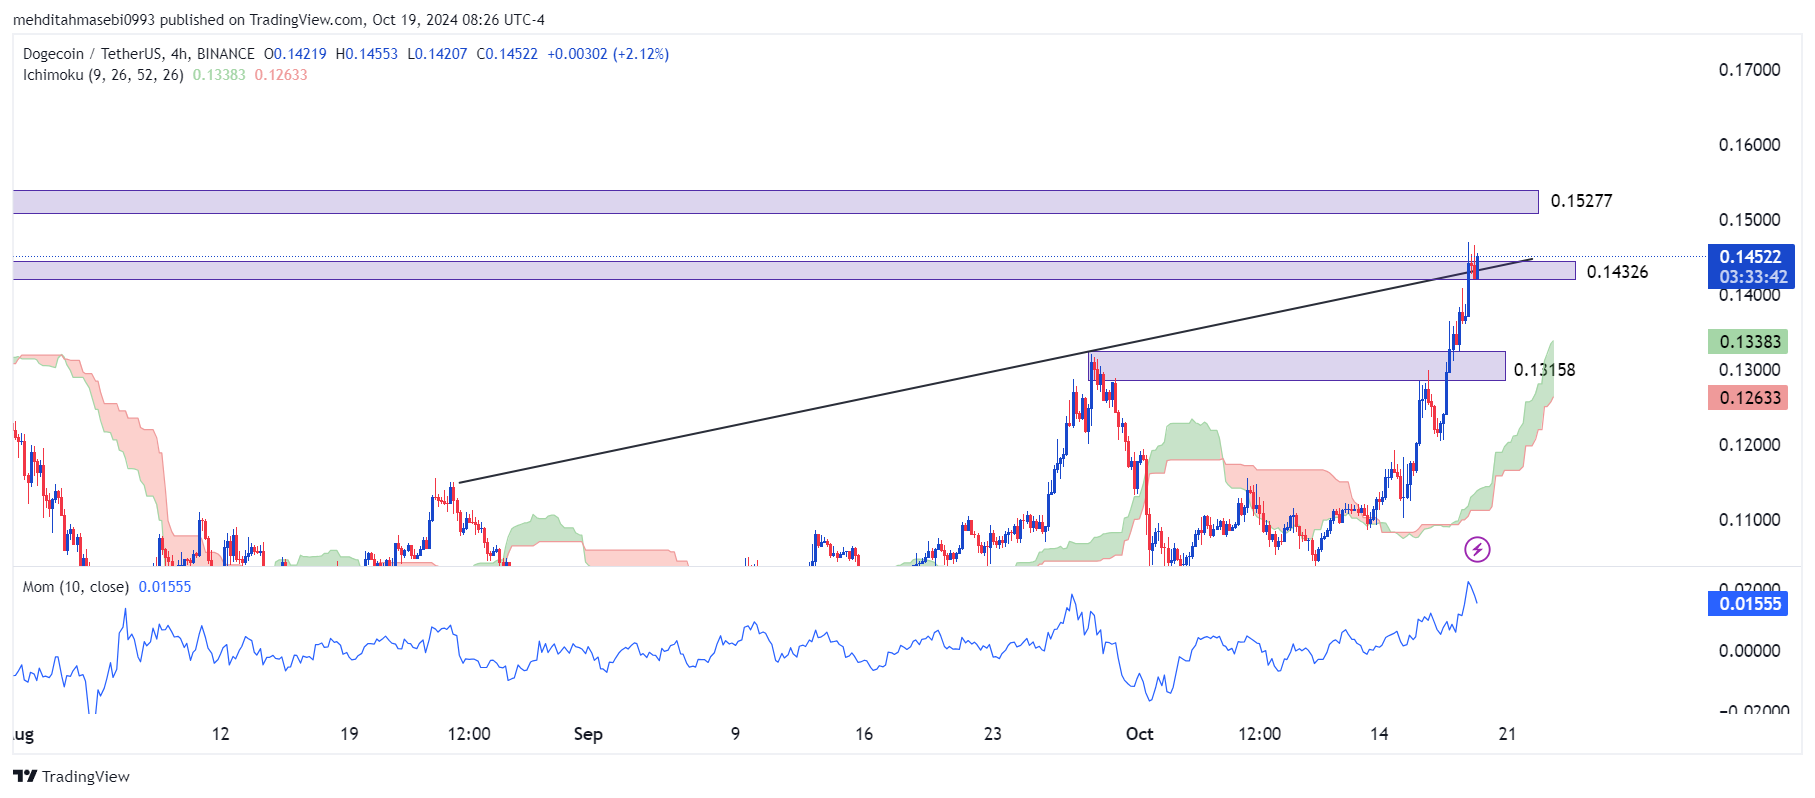1815x798 pixels.
Task: Click the 0.15277 resistance level label
Action: tap(1581, 201)
